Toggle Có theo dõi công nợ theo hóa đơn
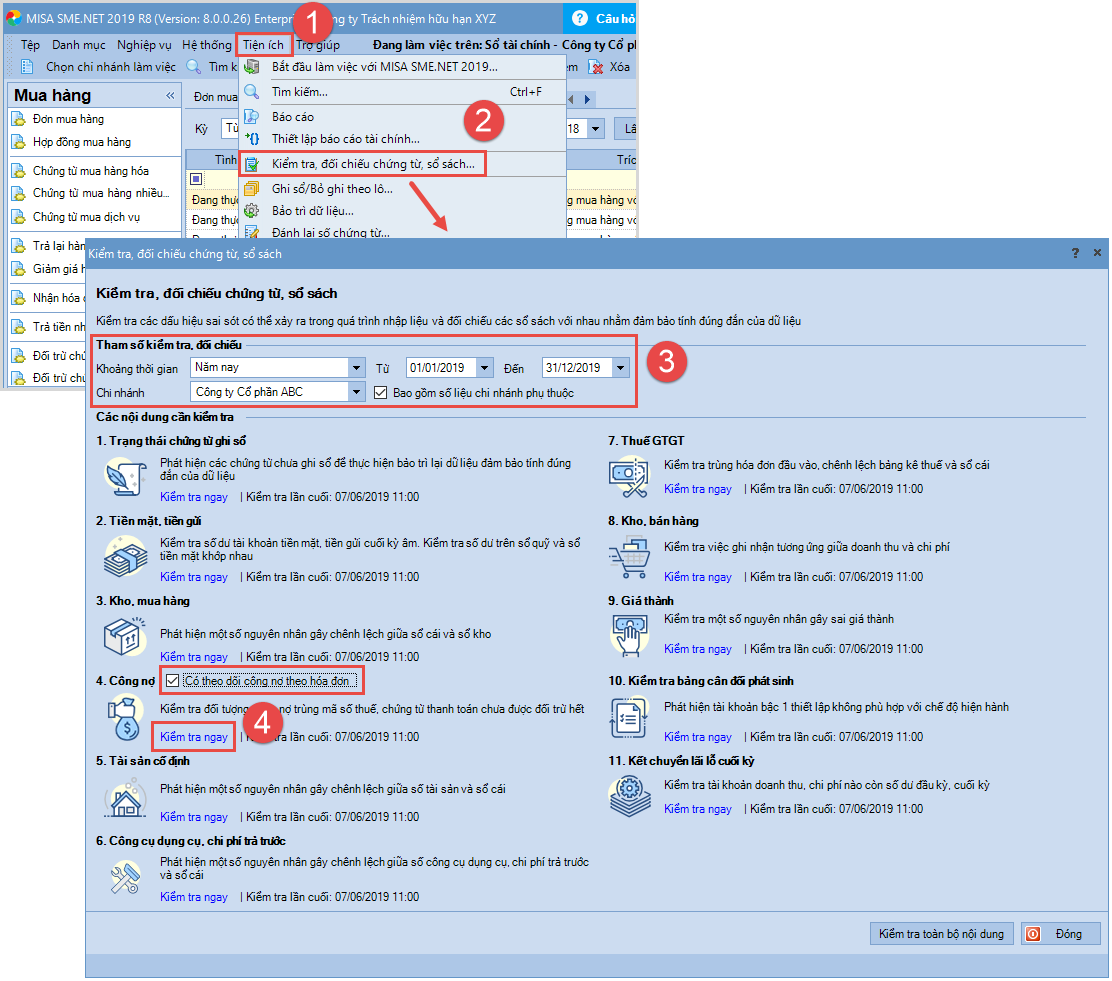1112x981 pixels. tap(172, 681)
